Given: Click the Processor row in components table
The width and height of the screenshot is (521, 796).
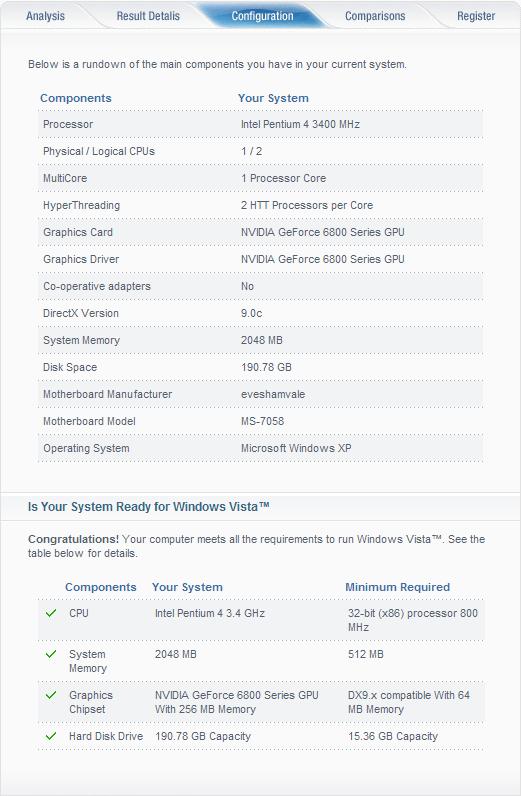Looking at the screenshot, I should coord(260,124).
